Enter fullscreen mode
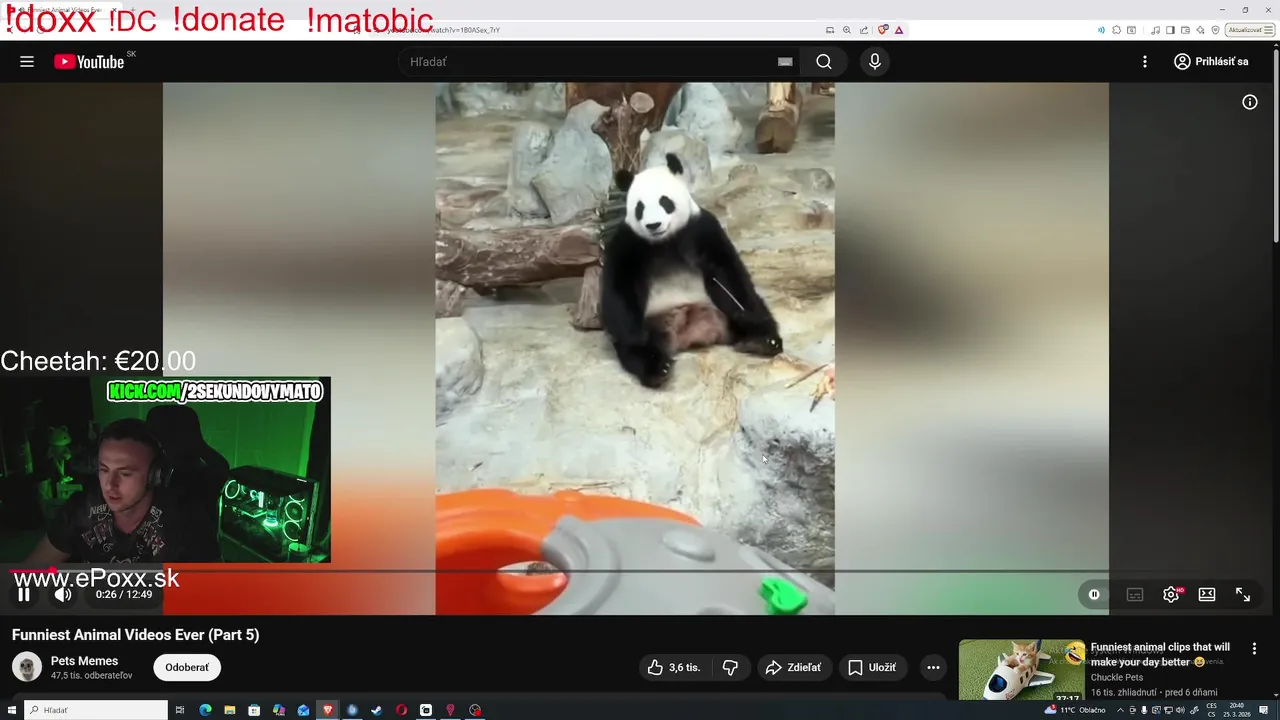Viewport: 1280px width, 720px height. (1243, 594)
